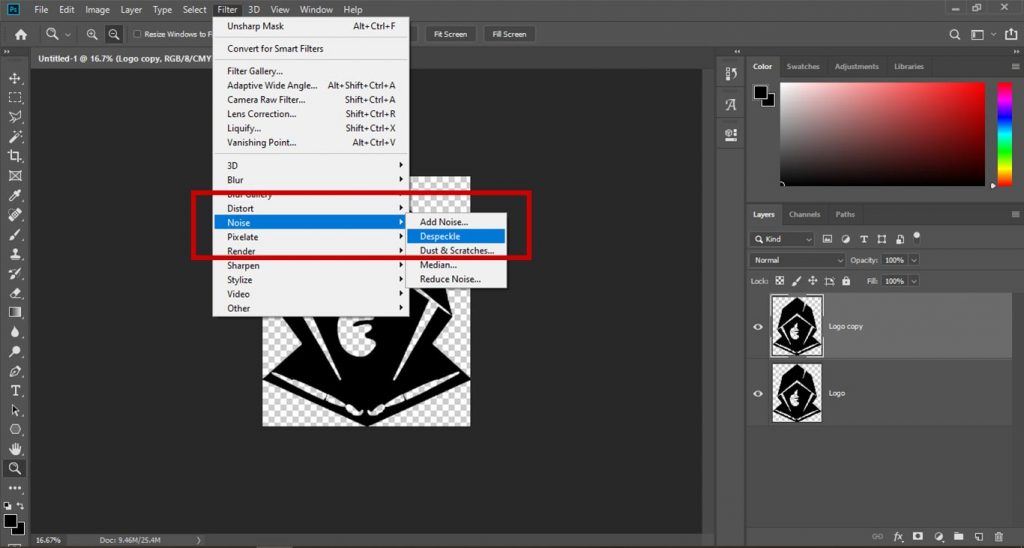The image size is (1024, 548).
Task: Open the Layers panel menu
Action: [1016, 214]
